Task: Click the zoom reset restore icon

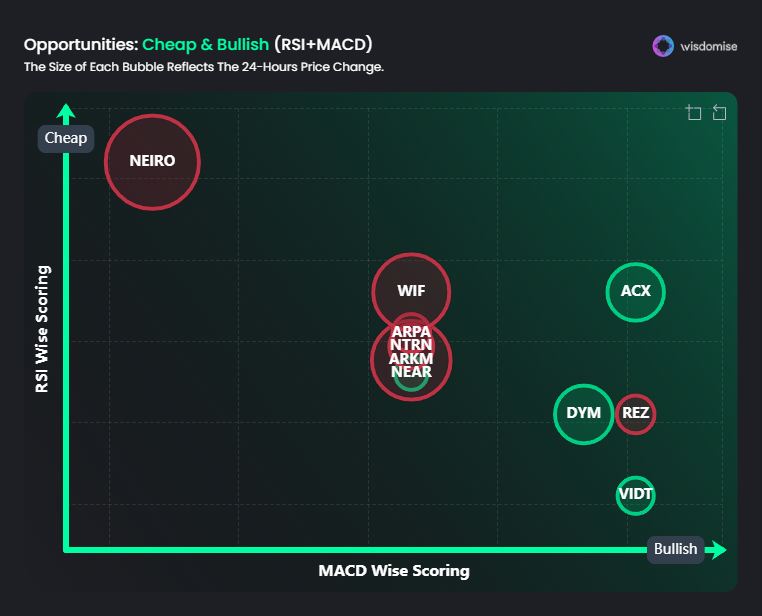Action: pos(719,112)
